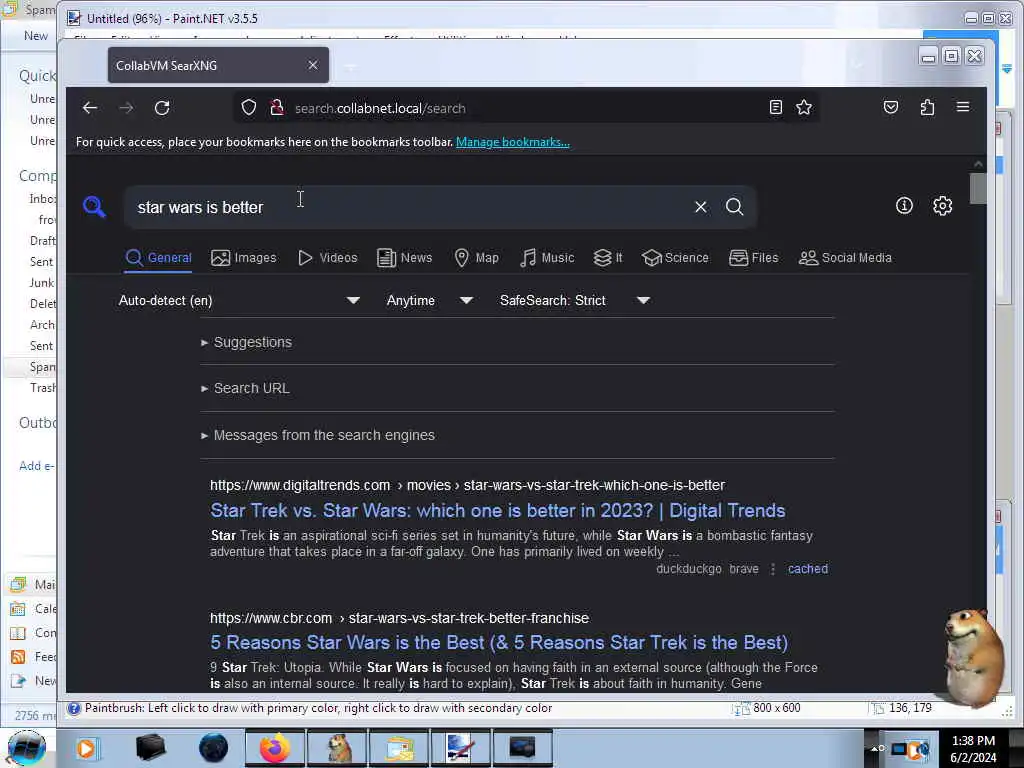Switch to the Music search category

pyautogui.click(x=547, y=258)
